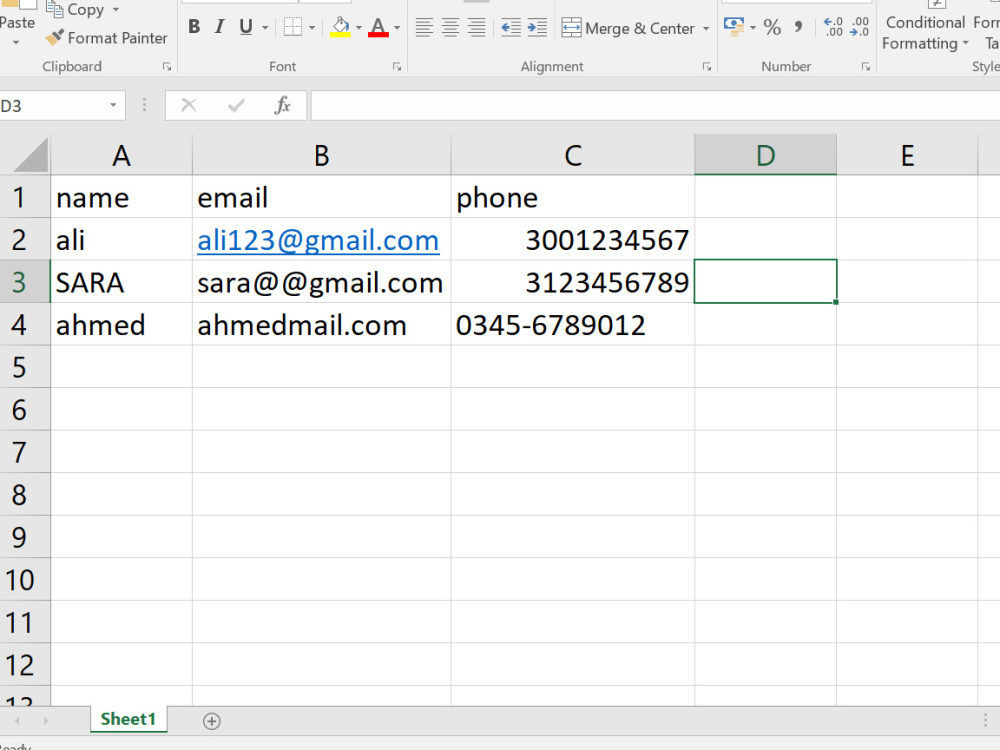Click the previous-sheet navigation arrow
This screenshot has height=750, width=1000.
click(x=17, y=721)
